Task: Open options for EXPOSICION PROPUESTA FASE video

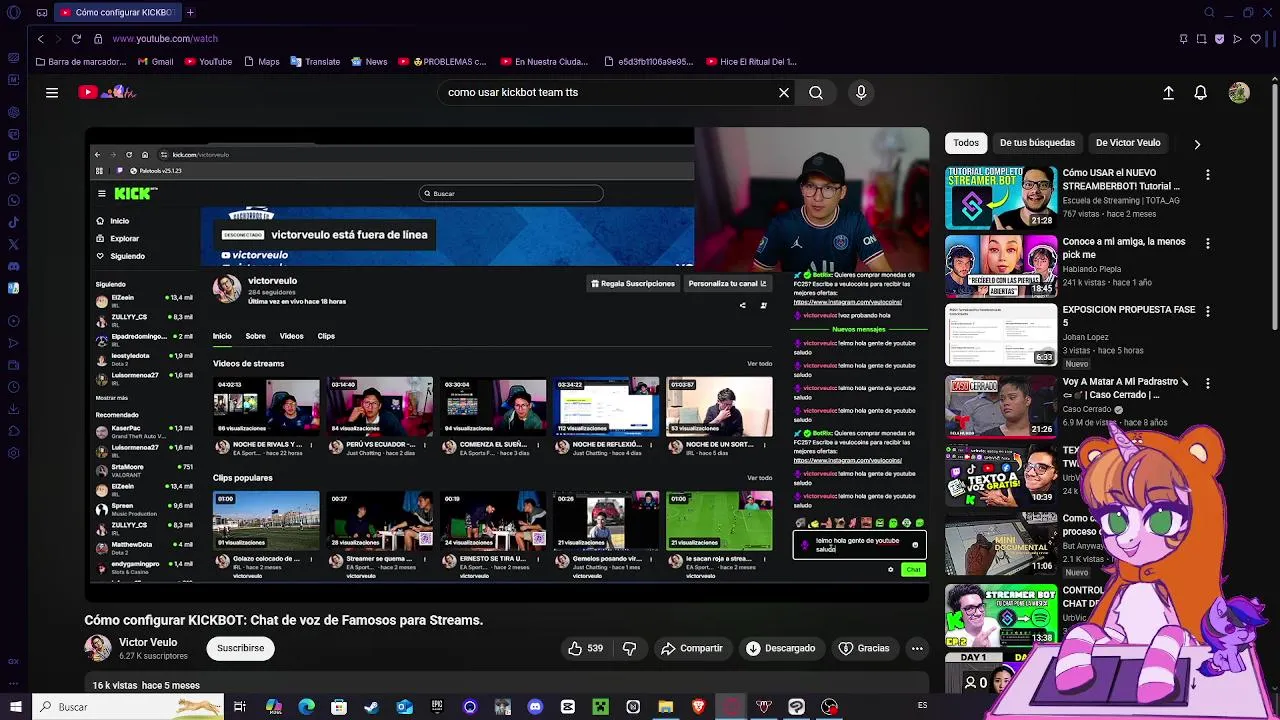Action: pos(1207,311)
